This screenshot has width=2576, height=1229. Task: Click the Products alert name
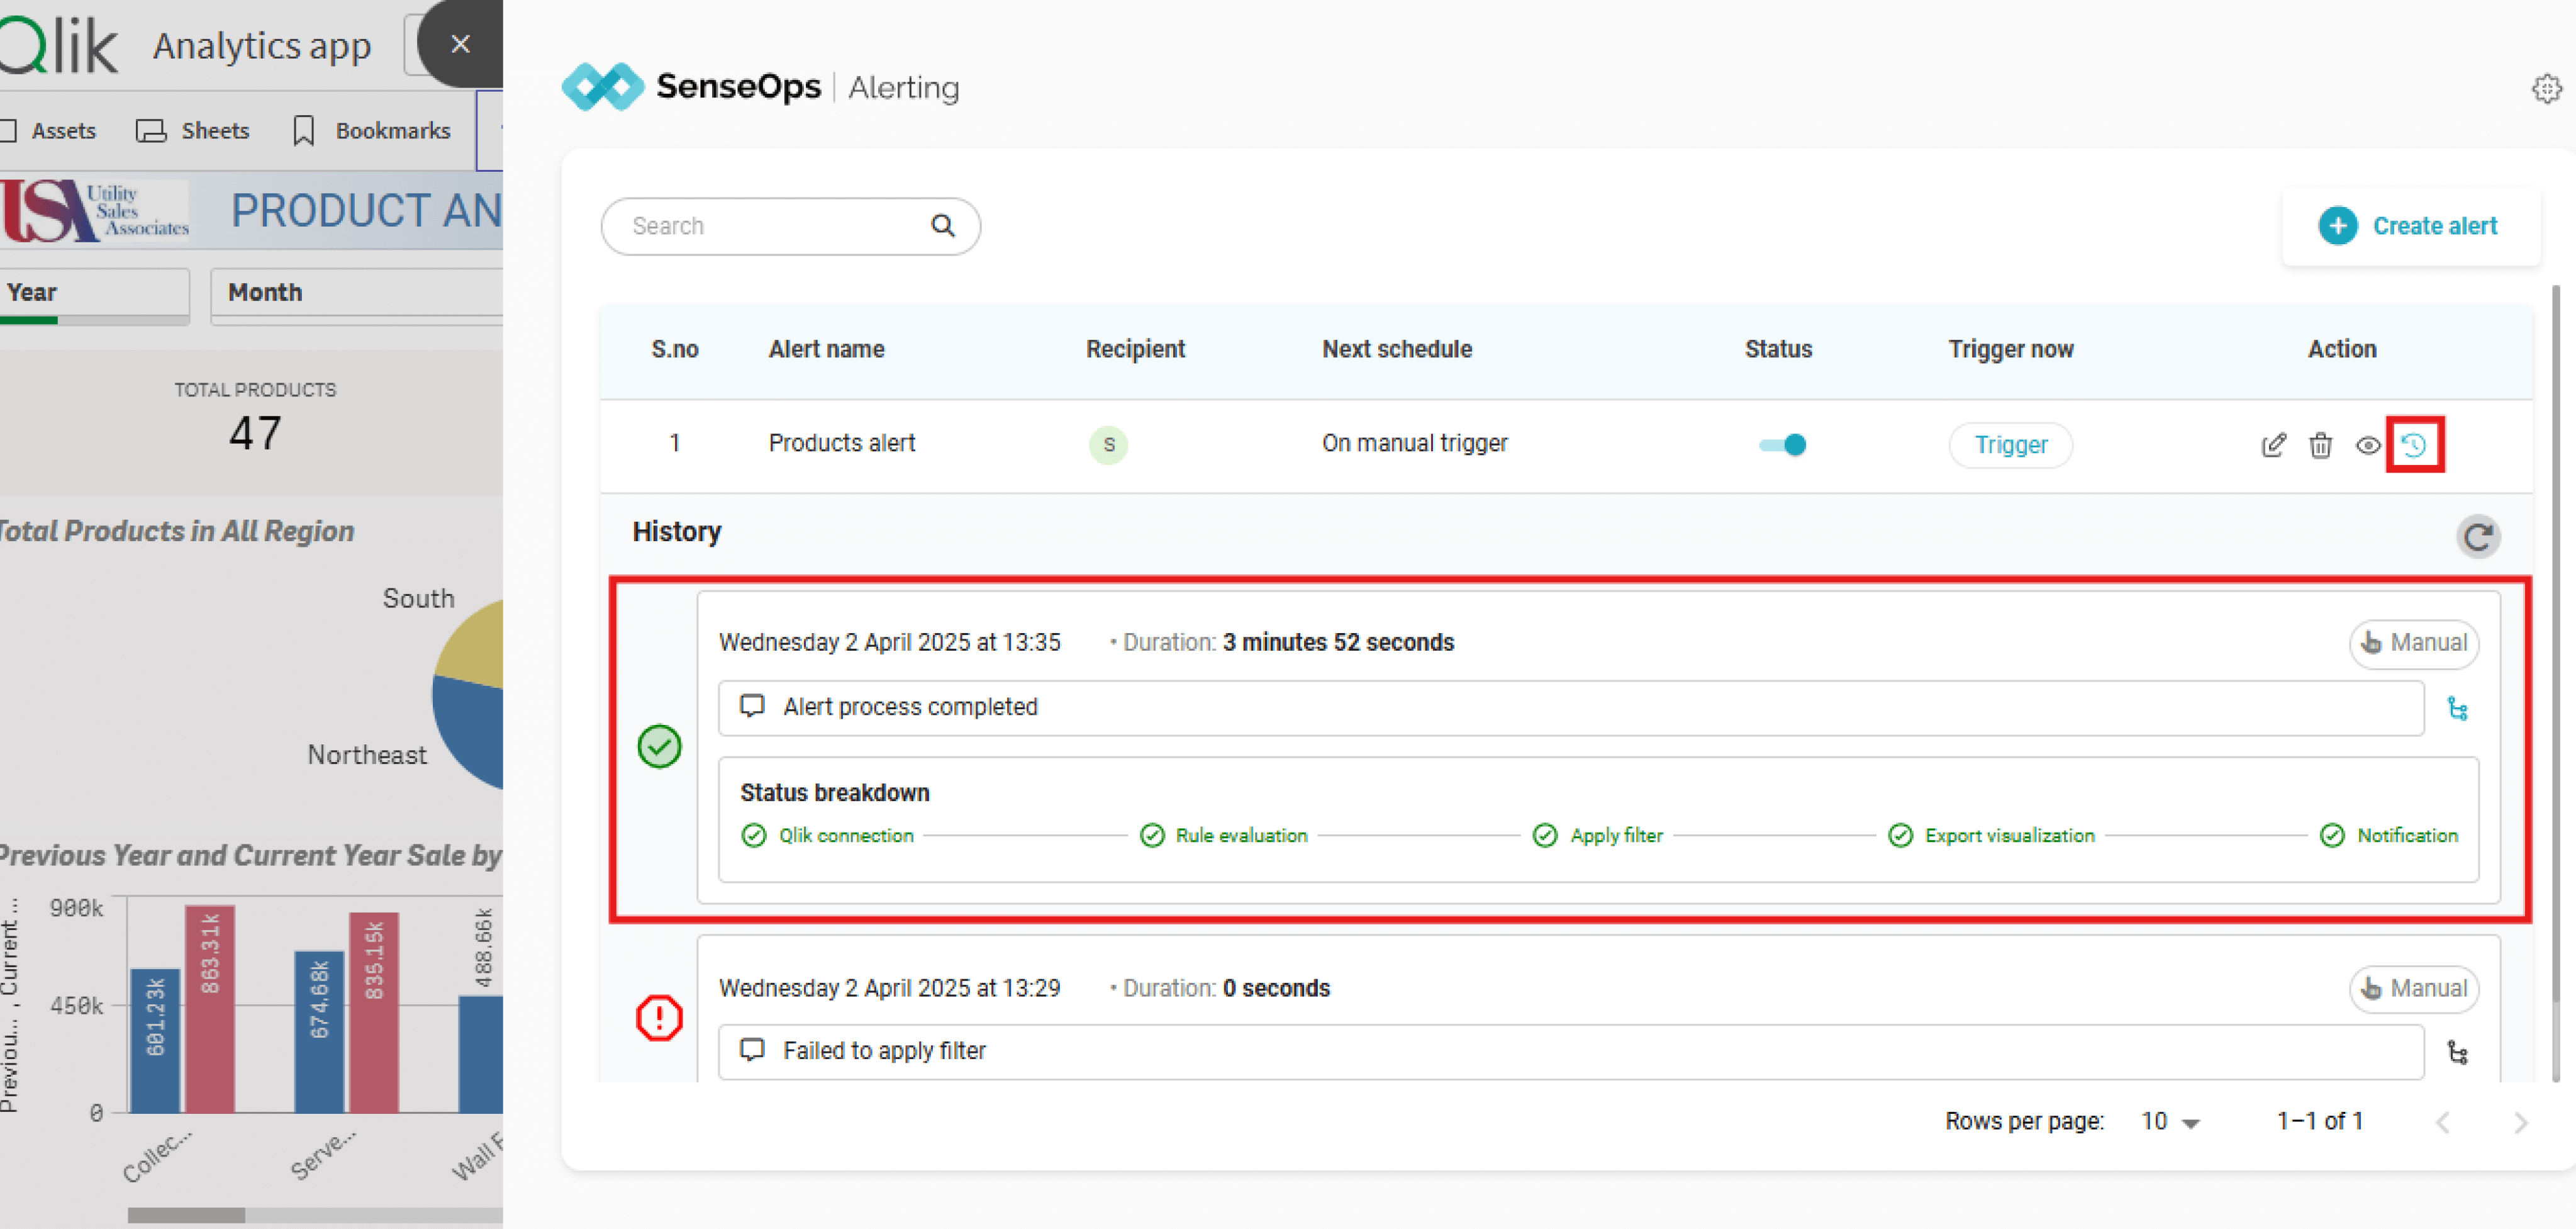click(841, 443)
